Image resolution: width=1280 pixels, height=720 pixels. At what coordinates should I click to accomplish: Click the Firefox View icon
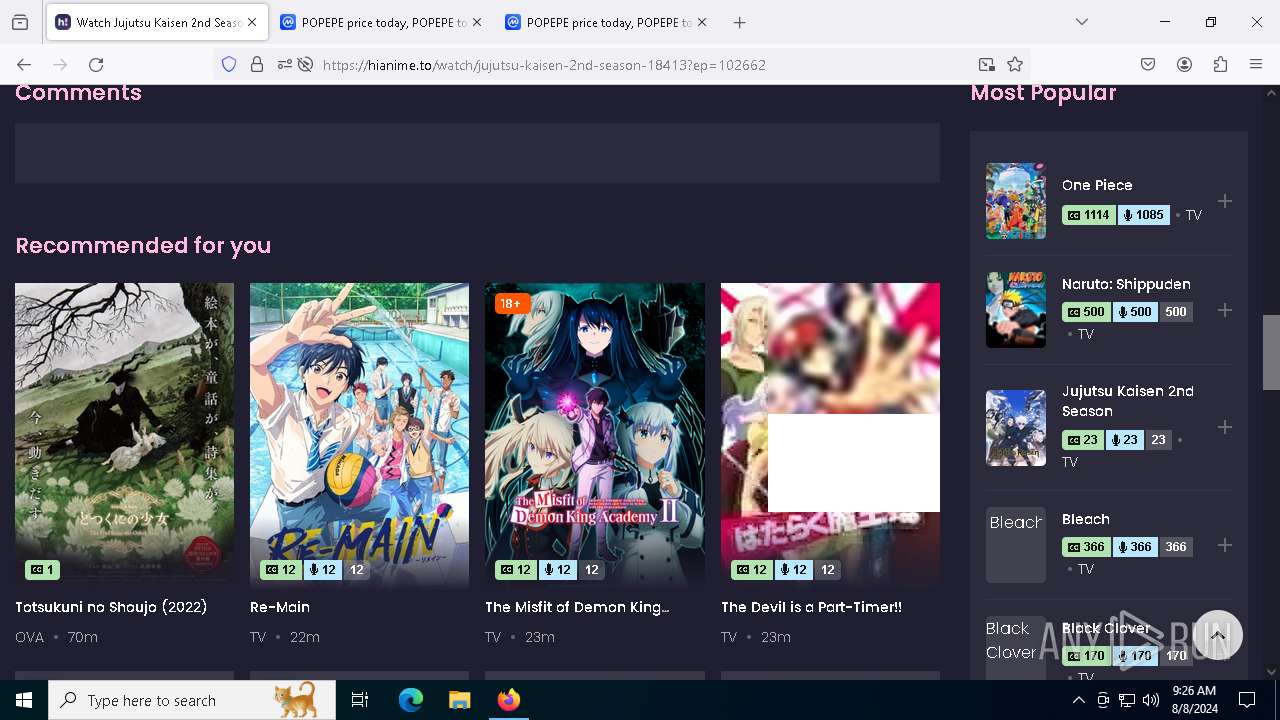coord(20,22)
